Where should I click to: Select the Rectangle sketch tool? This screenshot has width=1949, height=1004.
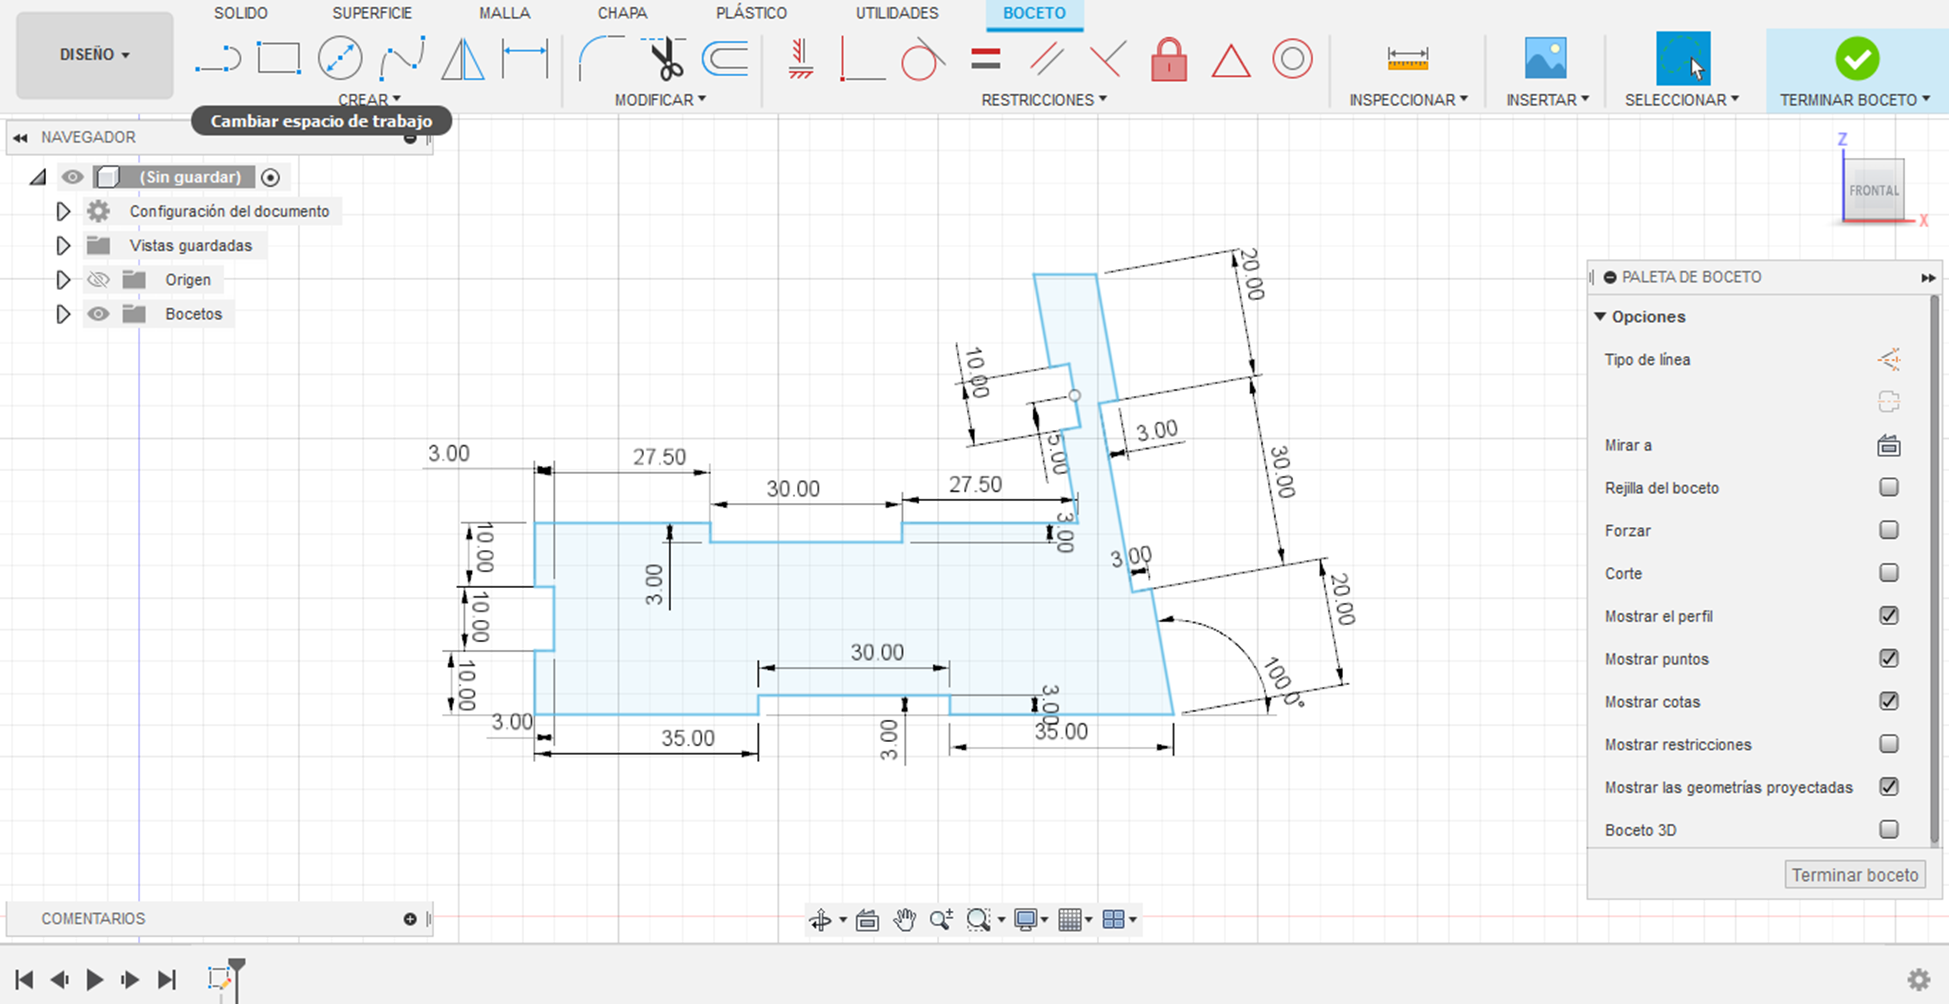point(278,58)
